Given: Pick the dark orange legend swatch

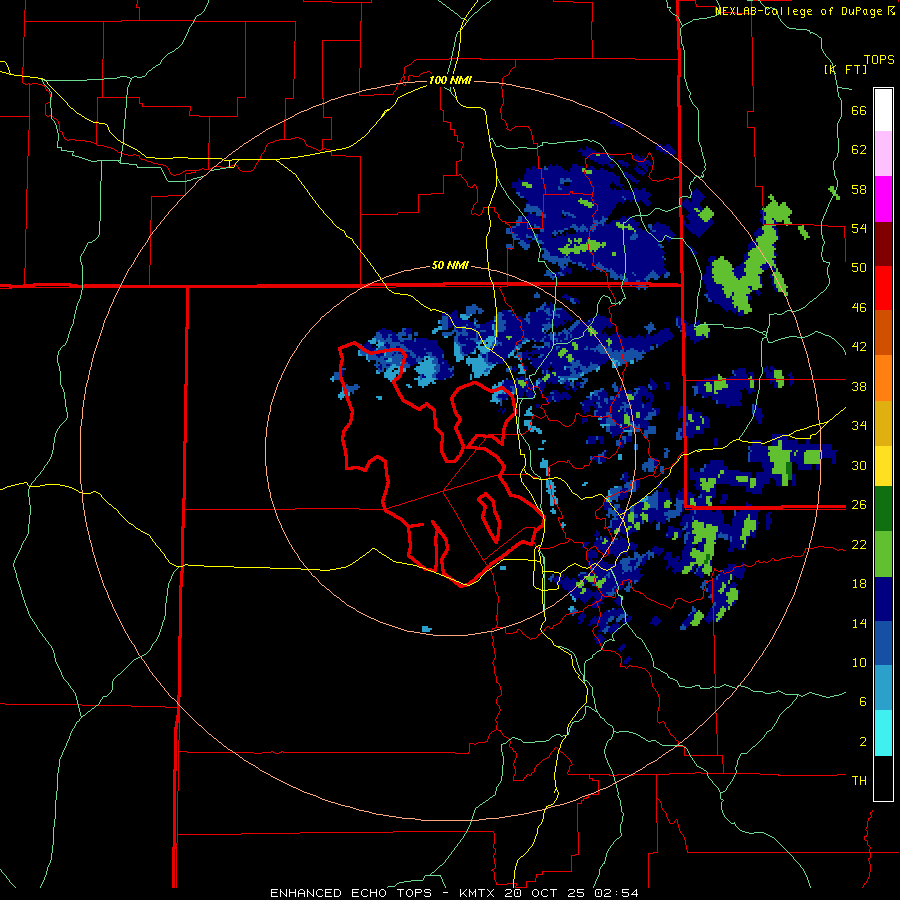Looking at the screenshot, I should [883, 332].
